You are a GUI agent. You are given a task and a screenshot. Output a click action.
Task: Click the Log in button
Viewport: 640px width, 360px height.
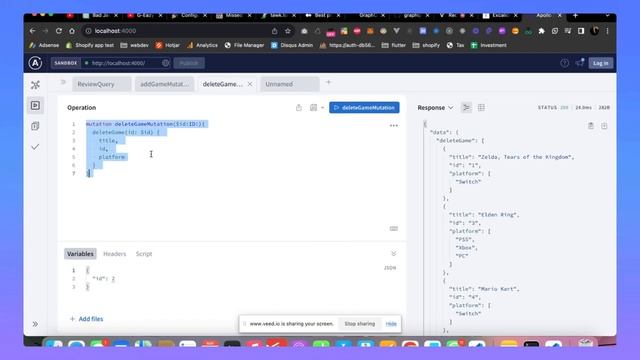(600, 63)
